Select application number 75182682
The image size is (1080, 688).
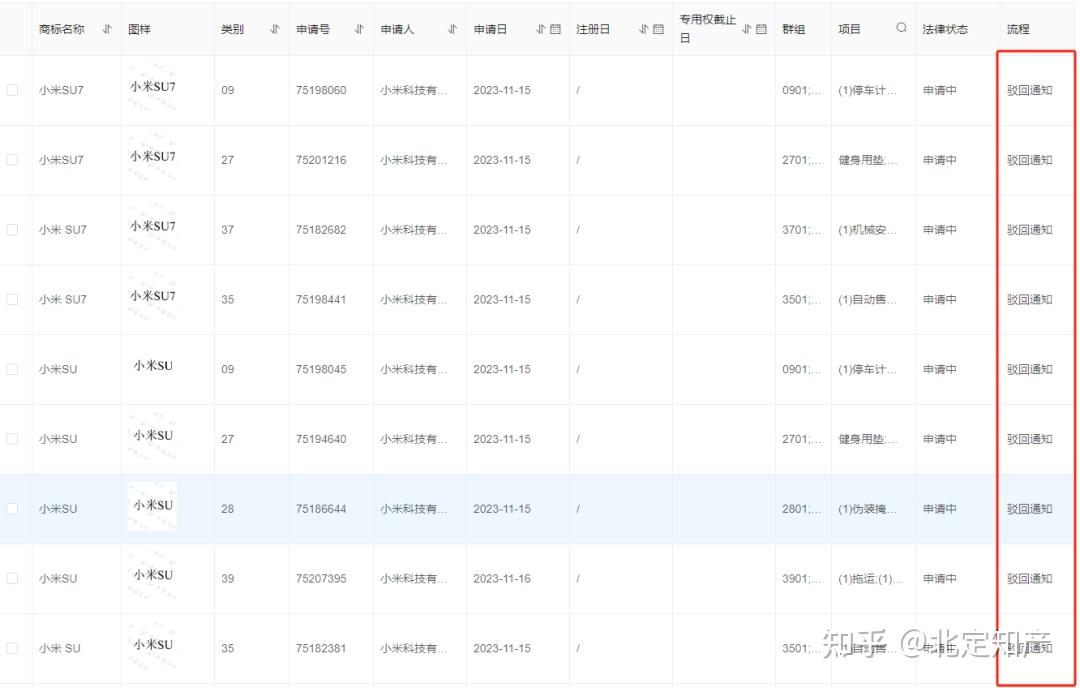(321, 229)
